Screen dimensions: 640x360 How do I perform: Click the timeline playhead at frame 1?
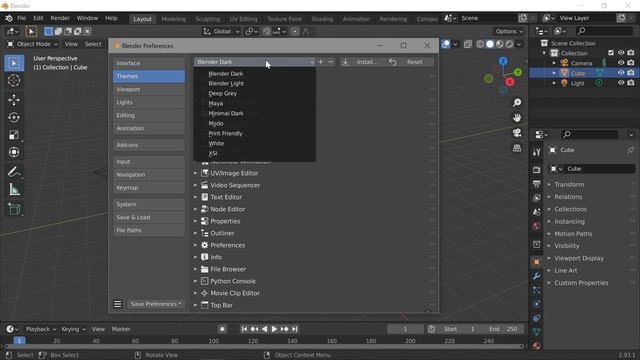[x=19, y=340]
